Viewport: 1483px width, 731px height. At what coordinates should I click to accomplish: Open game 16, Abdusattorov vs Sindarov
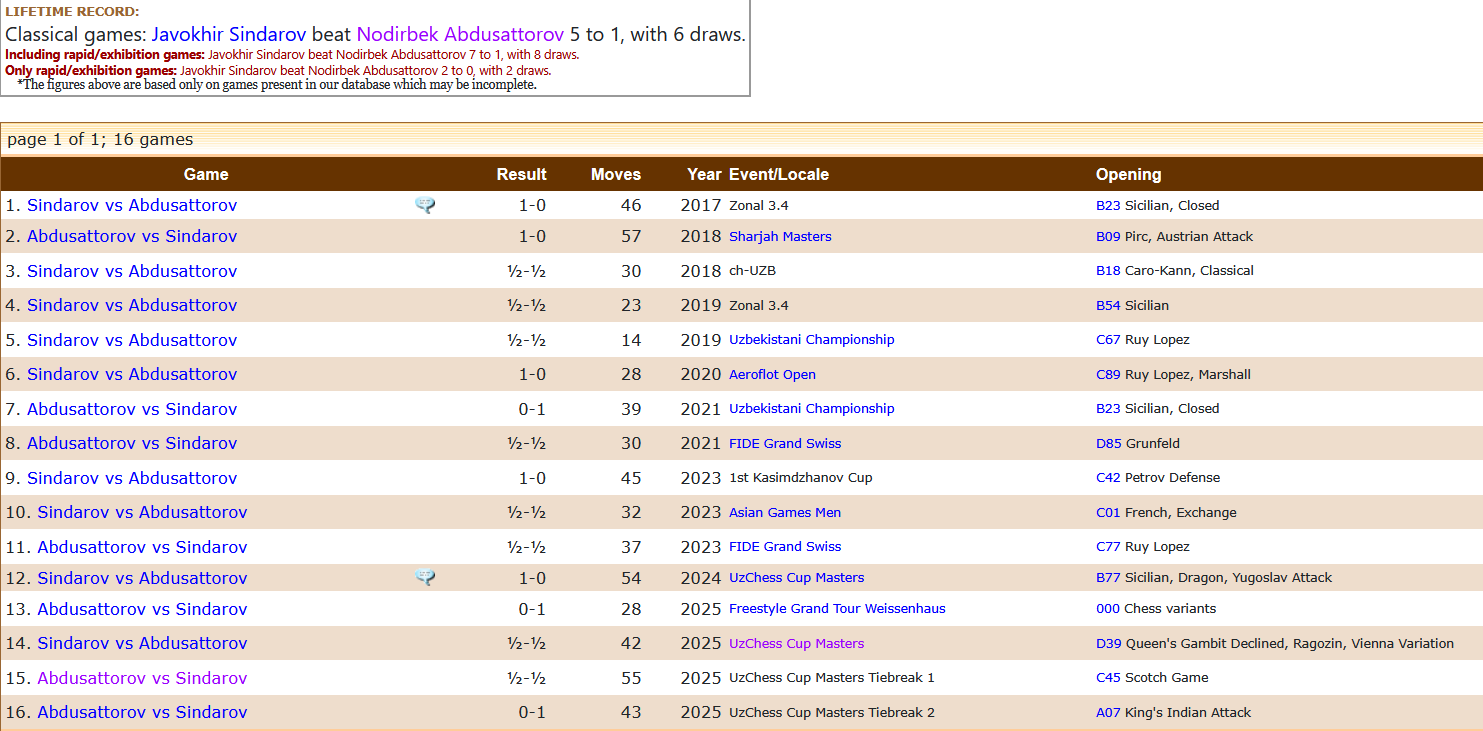pyautogui.click(x=142, y=712)
